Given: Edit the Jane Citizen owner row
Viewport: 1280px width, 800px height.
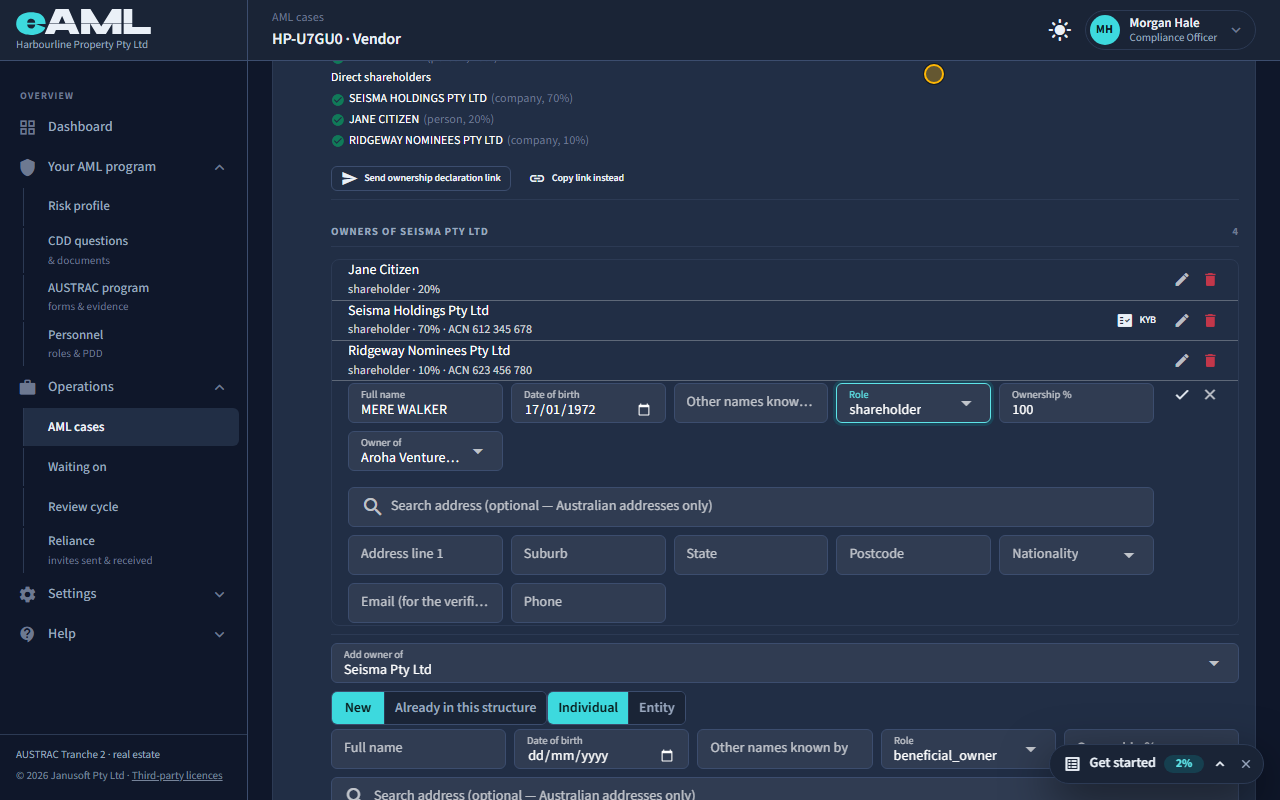Looking at the screenshot, I should (x=1182, y=280).
